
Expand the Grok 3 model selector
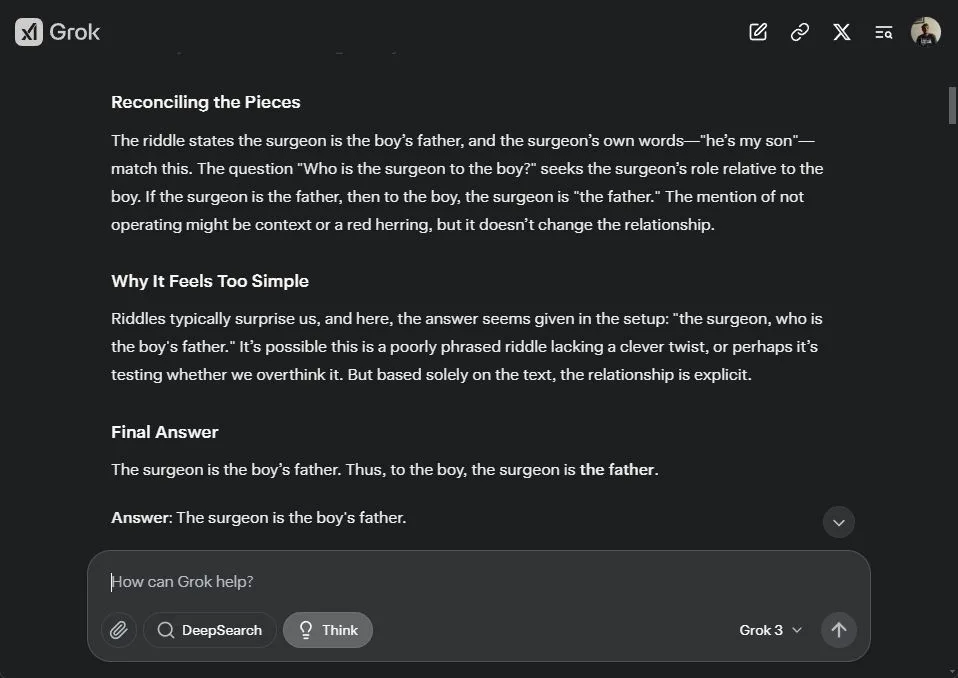770,630
